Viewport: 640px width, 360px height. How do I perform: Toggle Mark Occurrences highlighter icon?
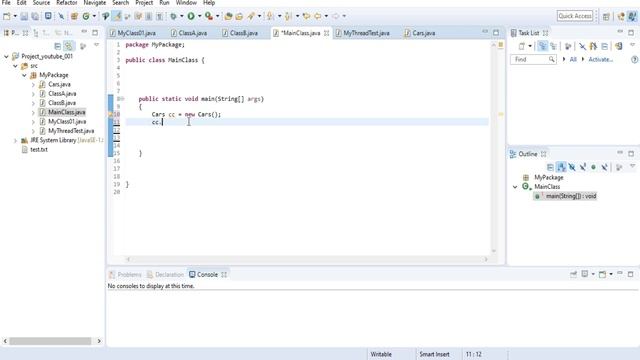pyautogui.click(x=117, y=16)
